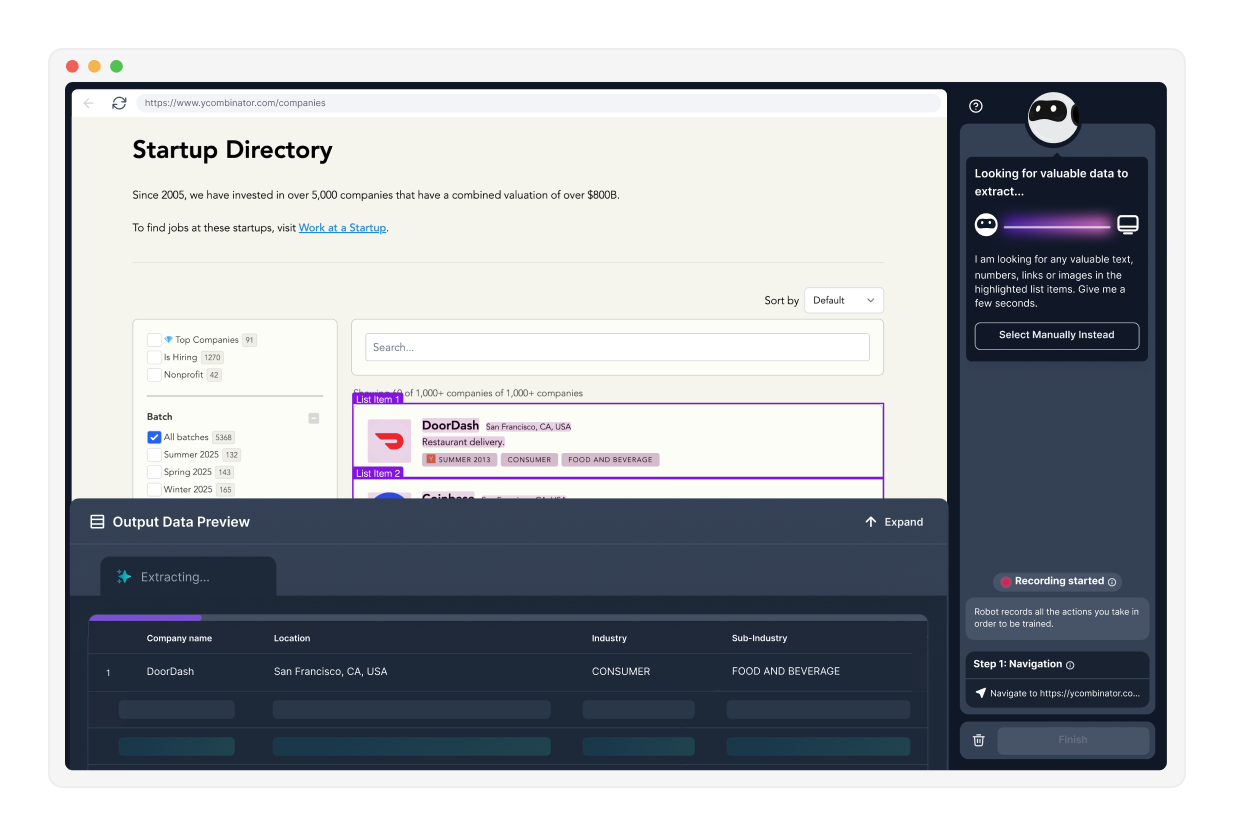Click the DoorDash company name

(x=450, y=425)
